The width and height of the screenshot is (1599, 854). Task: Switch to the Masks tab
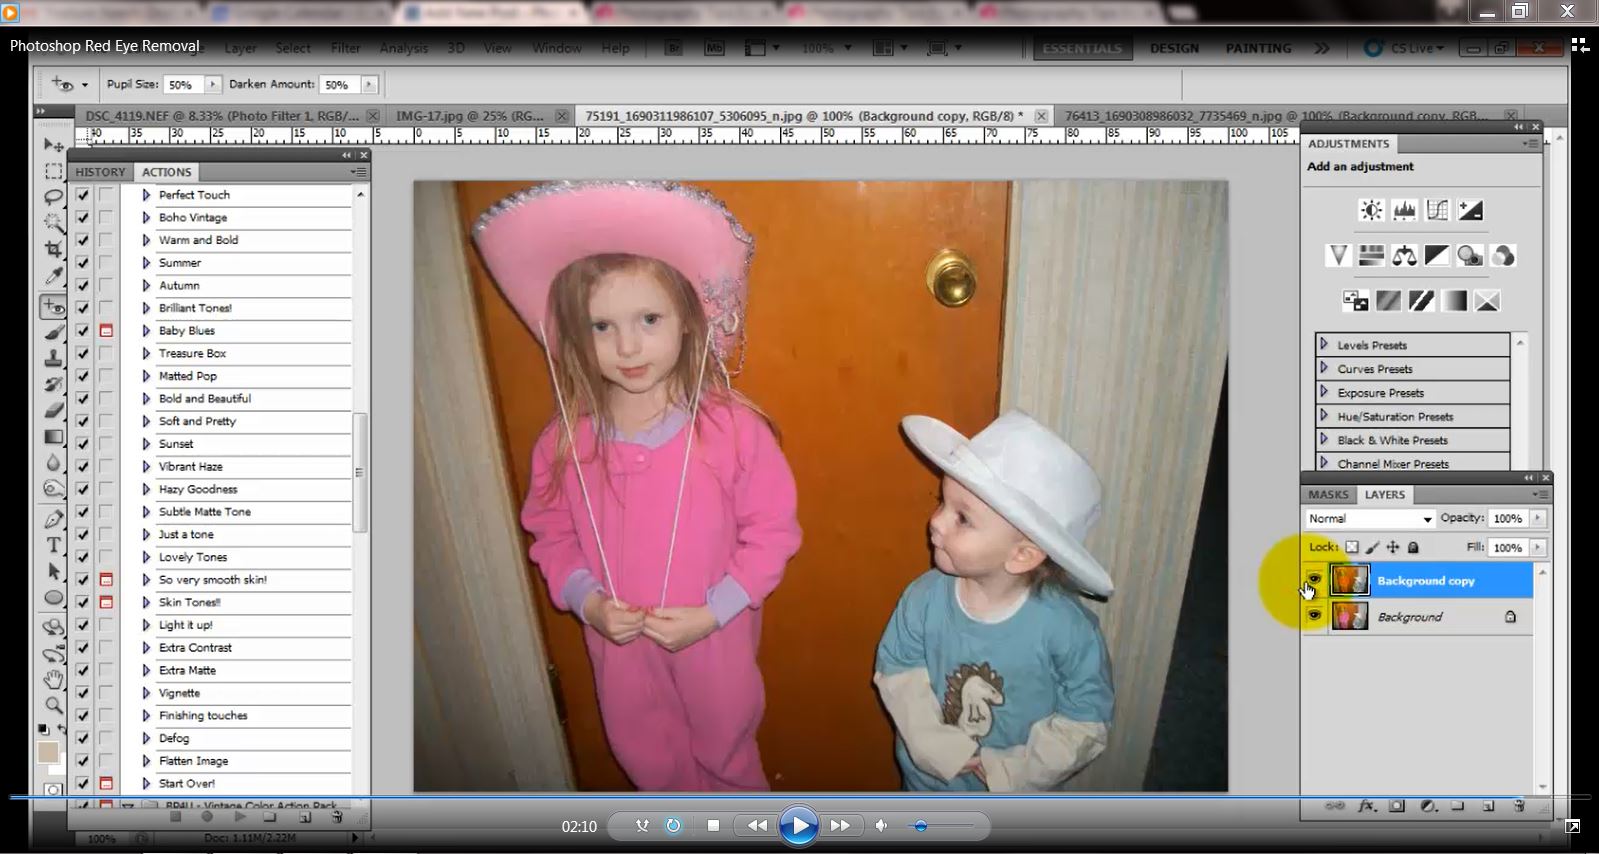[x=1328, y=494]
